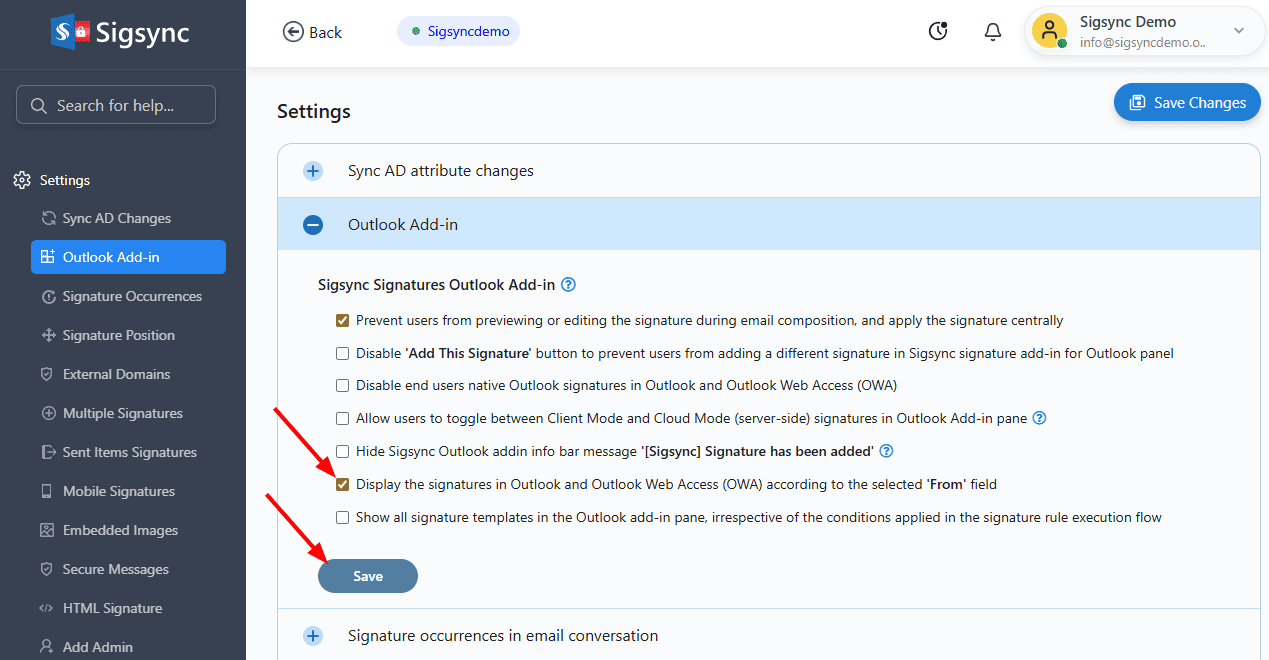Open the Sigsync Demo account dropdown arrow
1269x660 pixels.
pos(1239,31)
